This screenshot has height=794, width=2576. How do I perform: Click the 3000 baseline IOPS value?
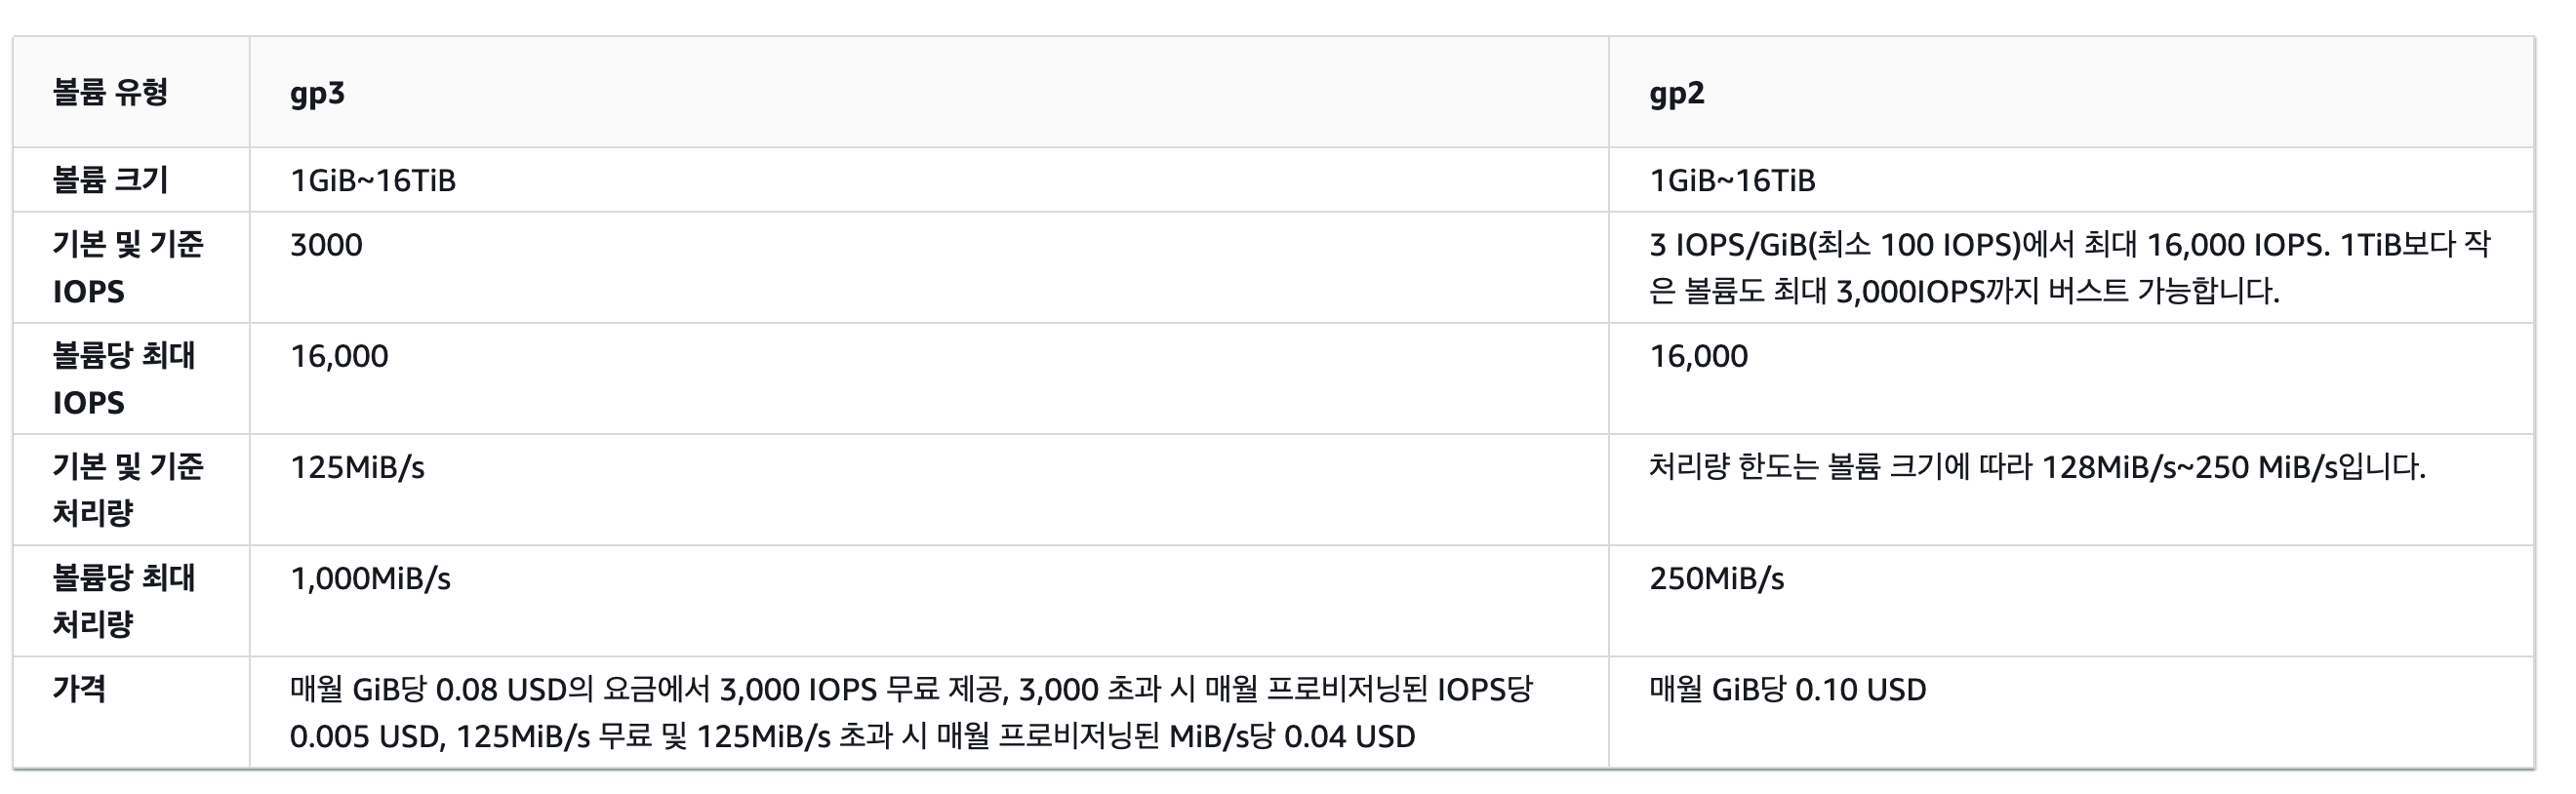[326, 245]
